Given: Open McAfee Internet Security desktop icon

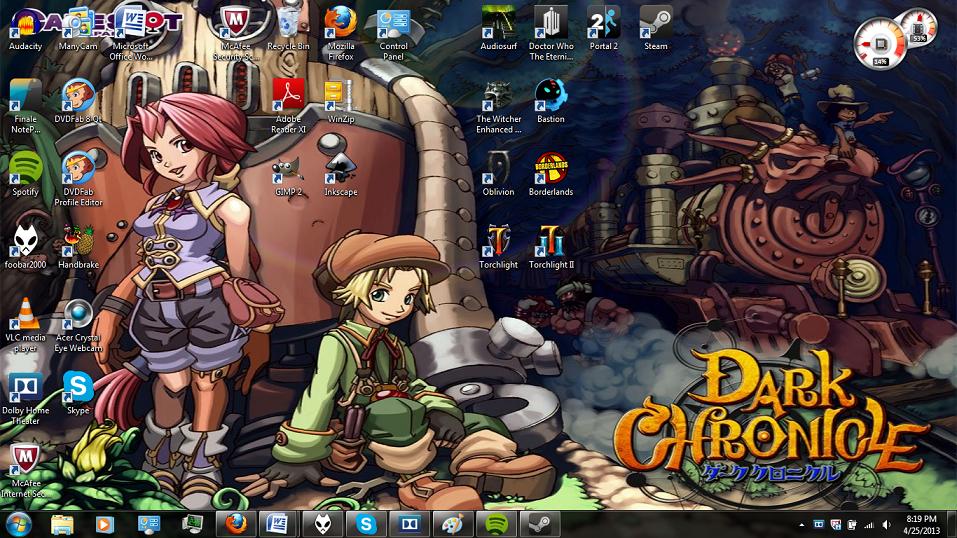Looking at the screenshot, I should (x=25, y=471).
